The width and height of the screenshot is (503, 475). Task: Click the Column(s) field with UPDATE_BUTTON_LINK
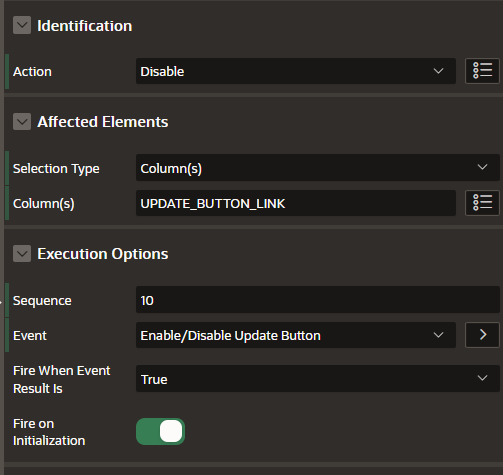296,203
